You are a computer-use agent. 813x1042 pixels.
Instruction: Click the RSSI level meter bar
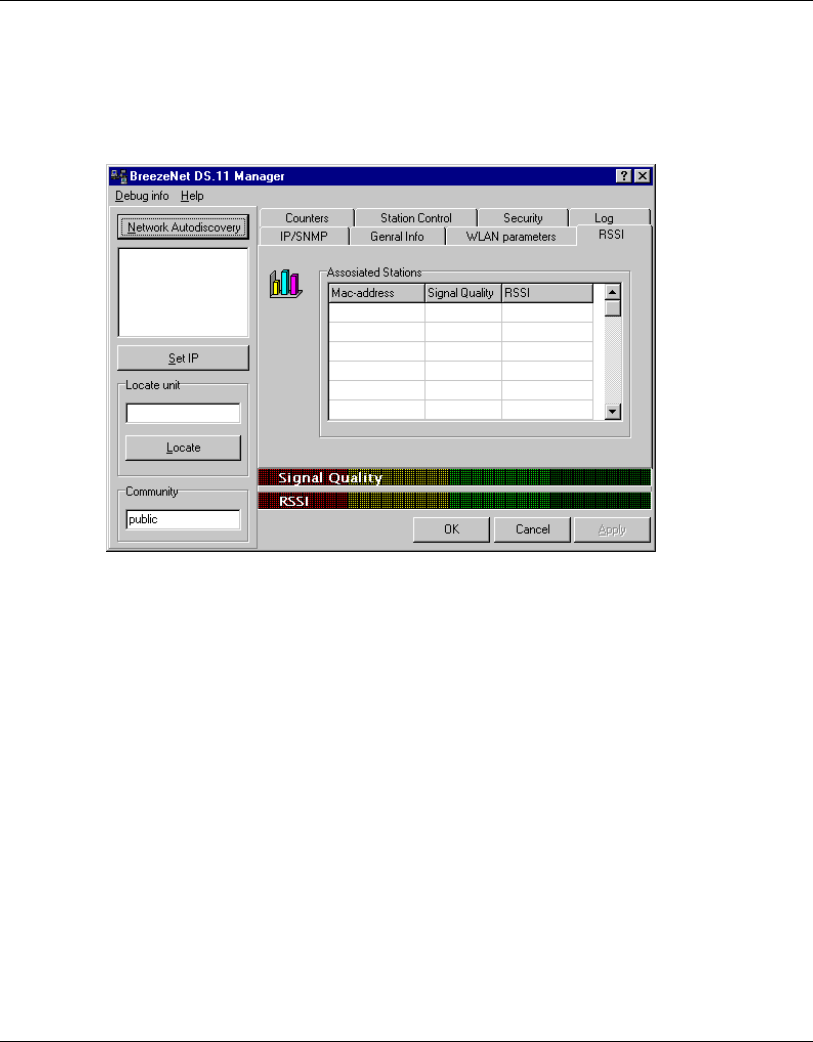(455, 500)
